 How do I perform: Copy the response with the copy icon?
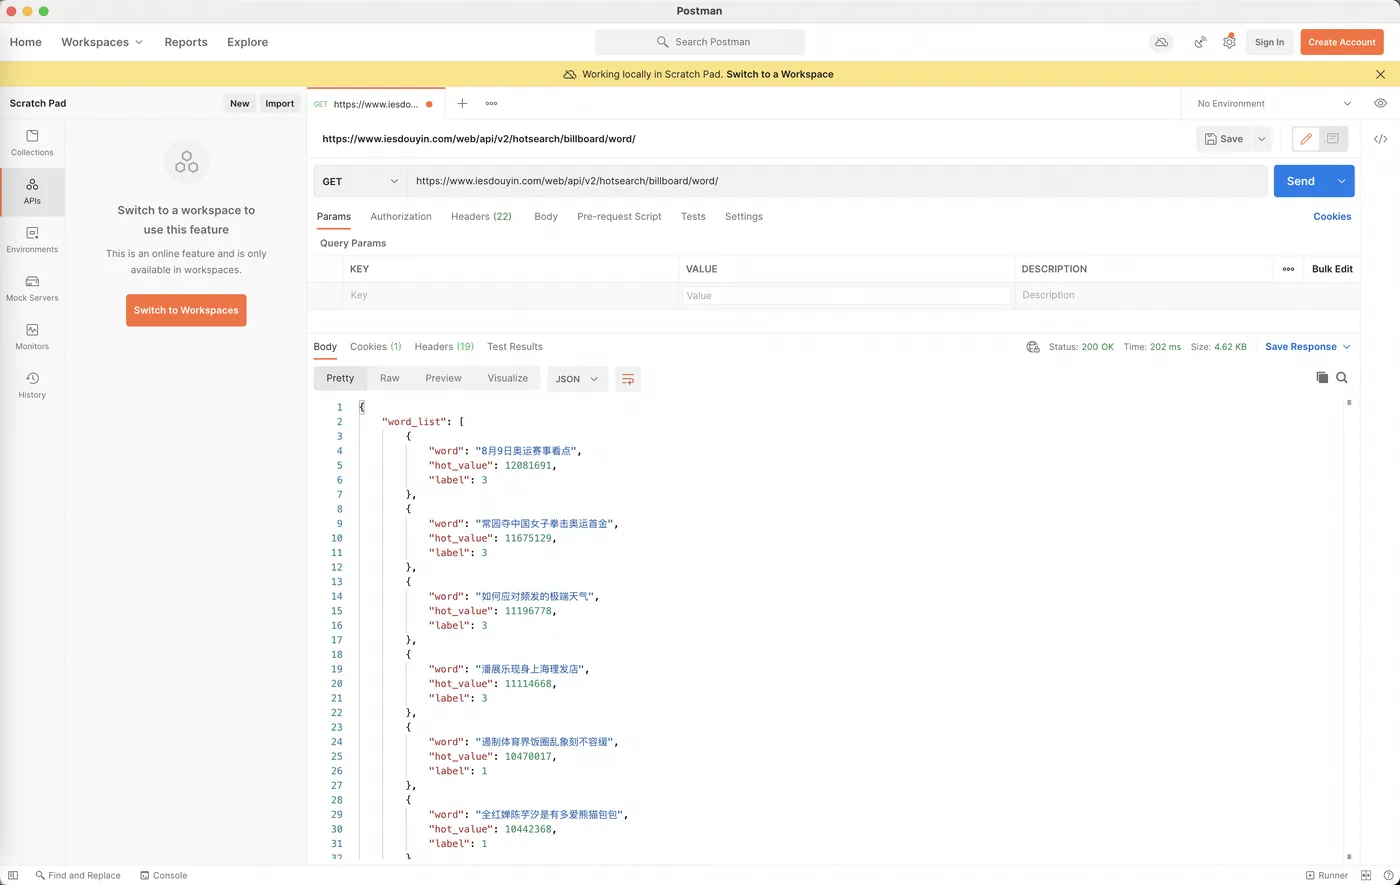pyautogui.click(x=1322, y=377)
